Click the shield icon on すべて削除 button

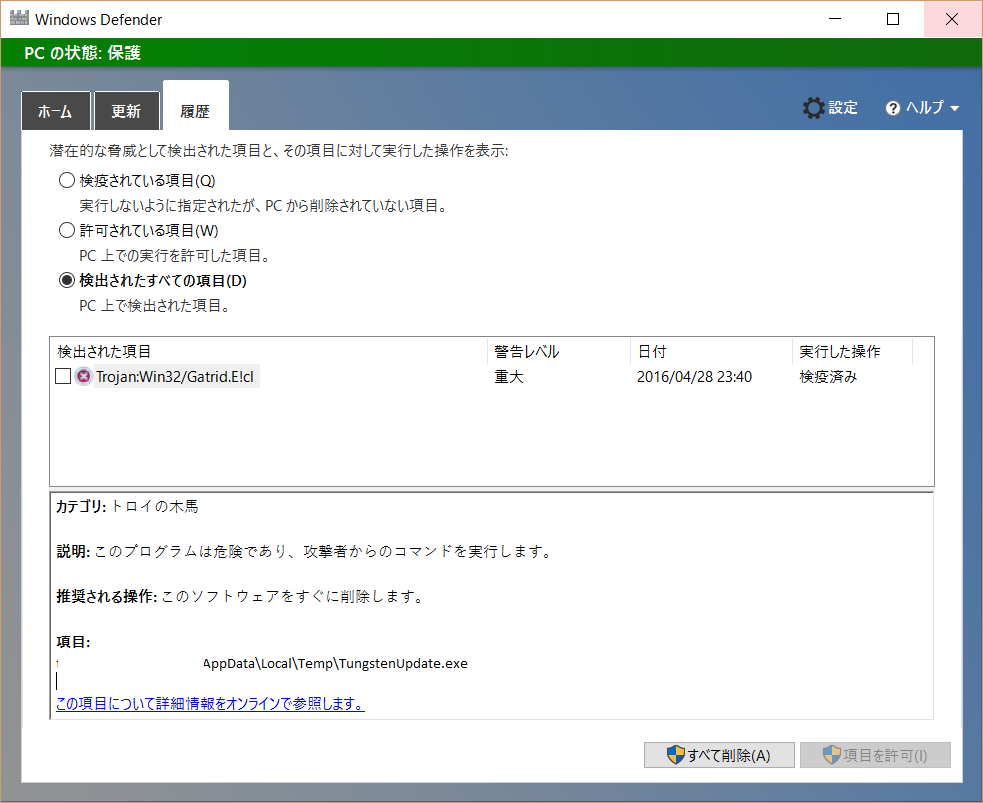(x=675, y=755)
